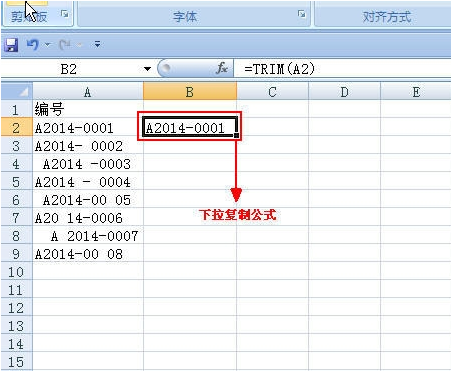Click cell A5 with A2014 - 0004

pos(88,181)
